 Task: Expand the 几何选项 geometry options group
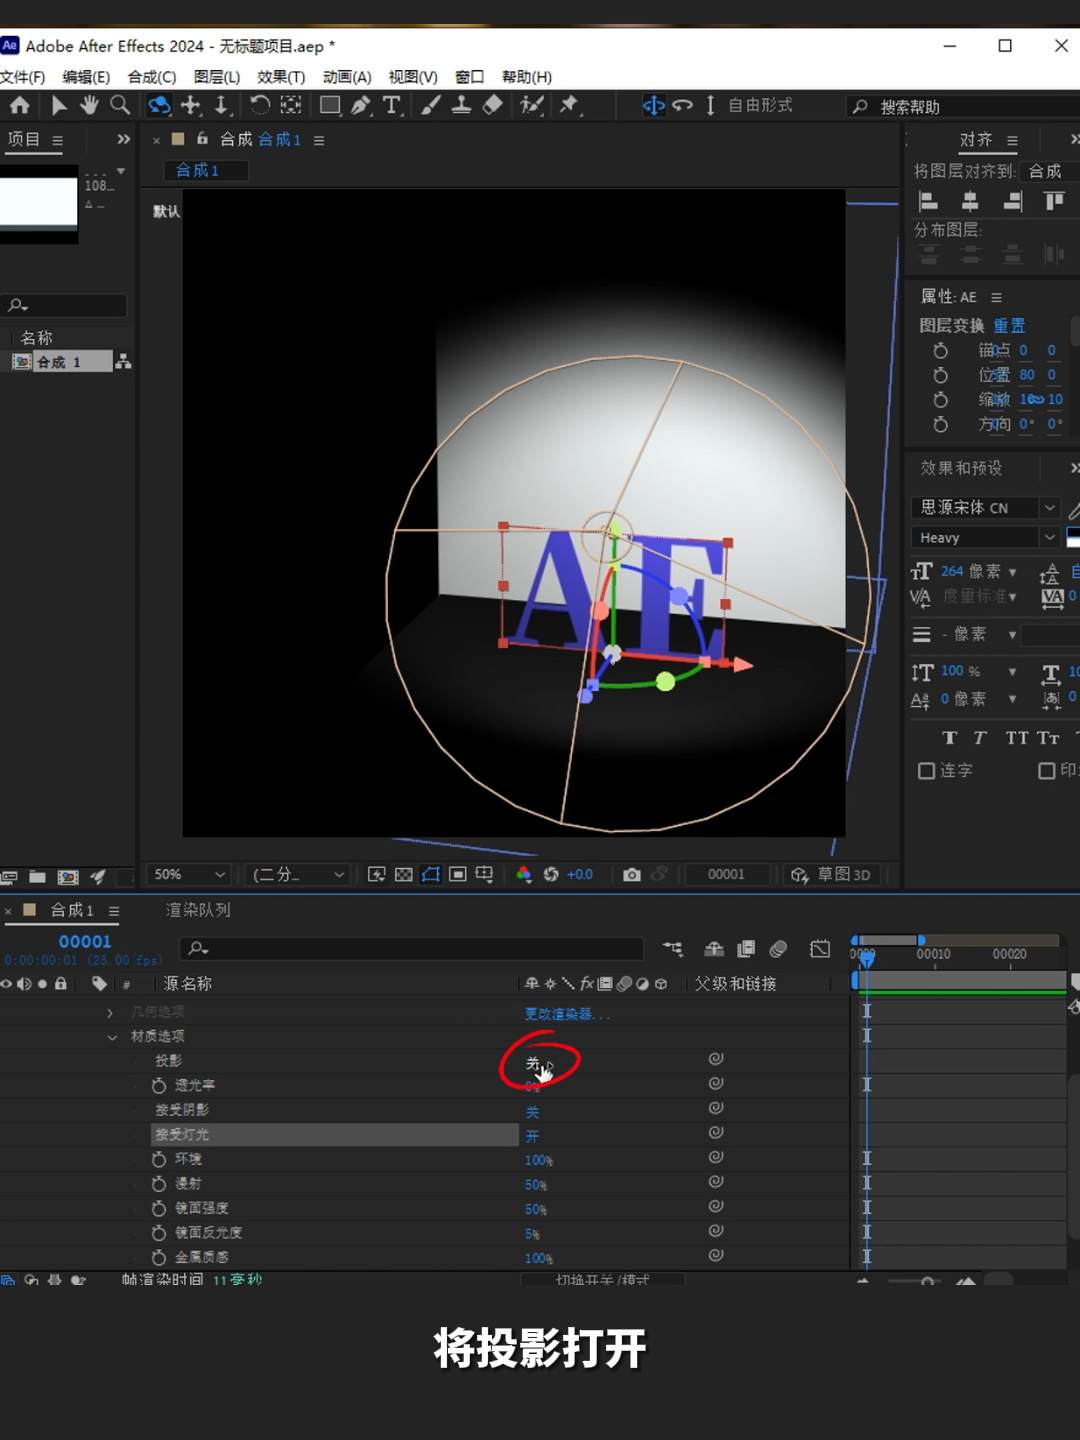coord(110,1013)
